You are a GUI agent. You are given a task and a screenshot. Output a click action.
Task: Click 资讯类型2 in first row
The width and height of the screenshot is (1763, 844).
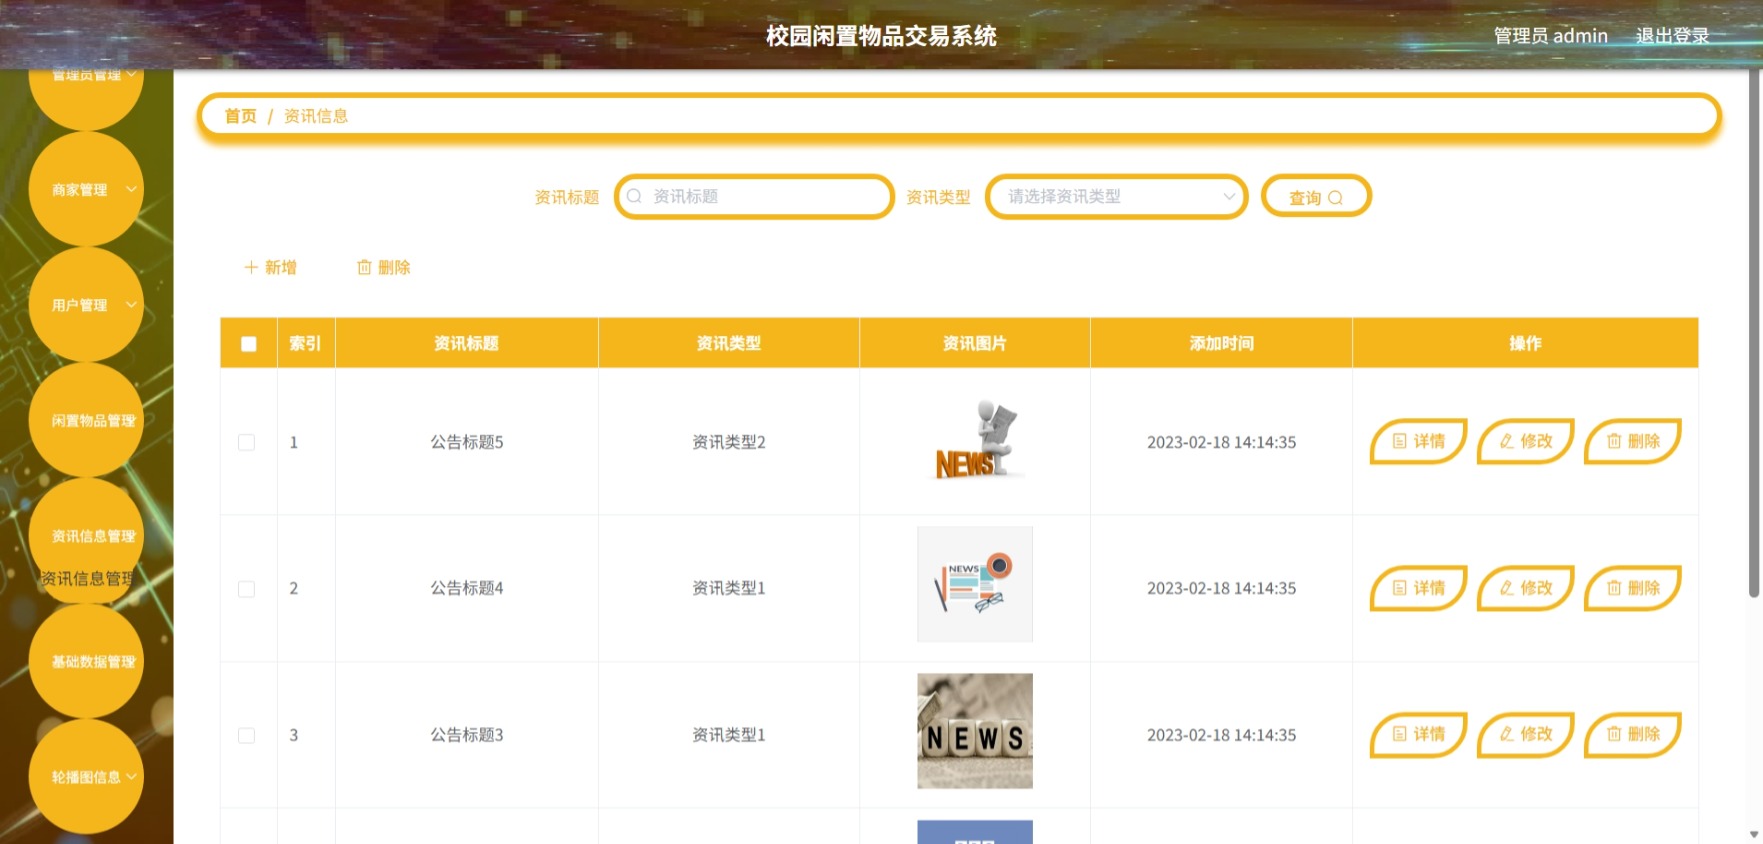pos(728,442)
